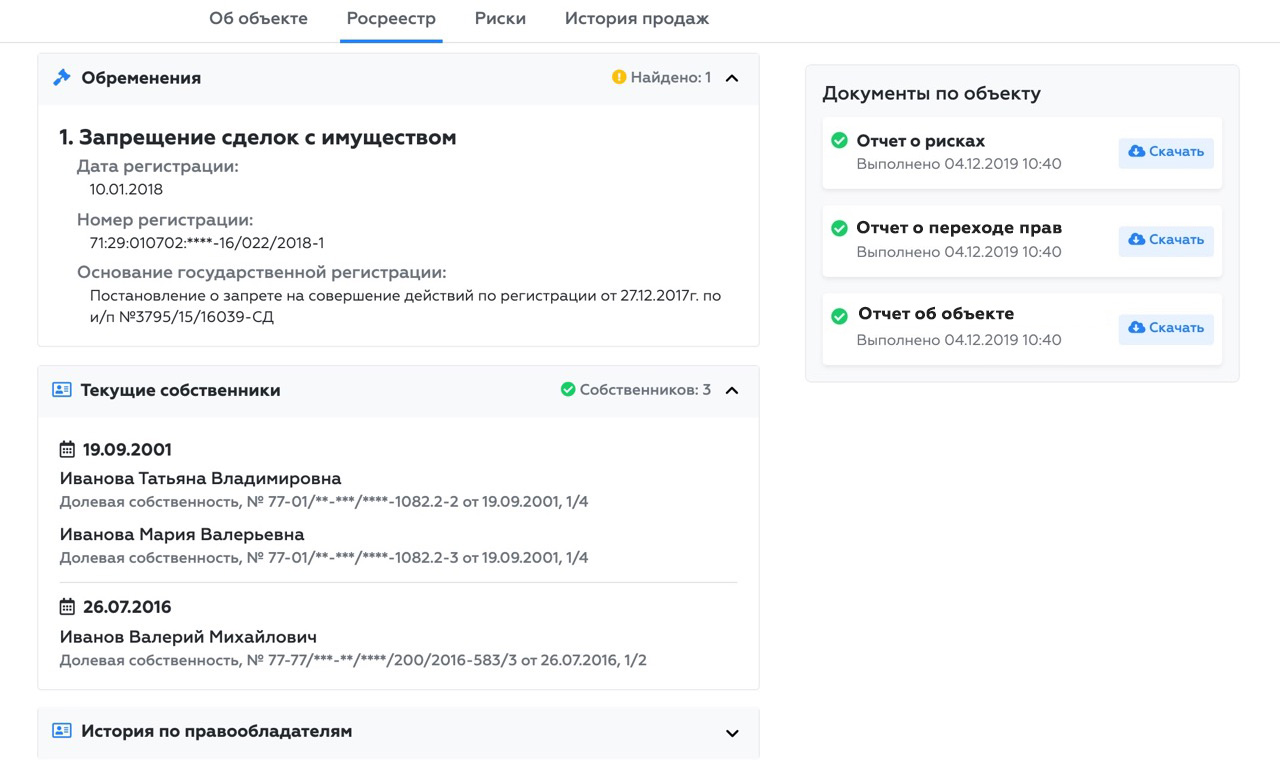The height and width of the screenshot is (768, 1280).
Task: Click the ID card icon beside Текущие собственники
Action: [x=62, y=390]
